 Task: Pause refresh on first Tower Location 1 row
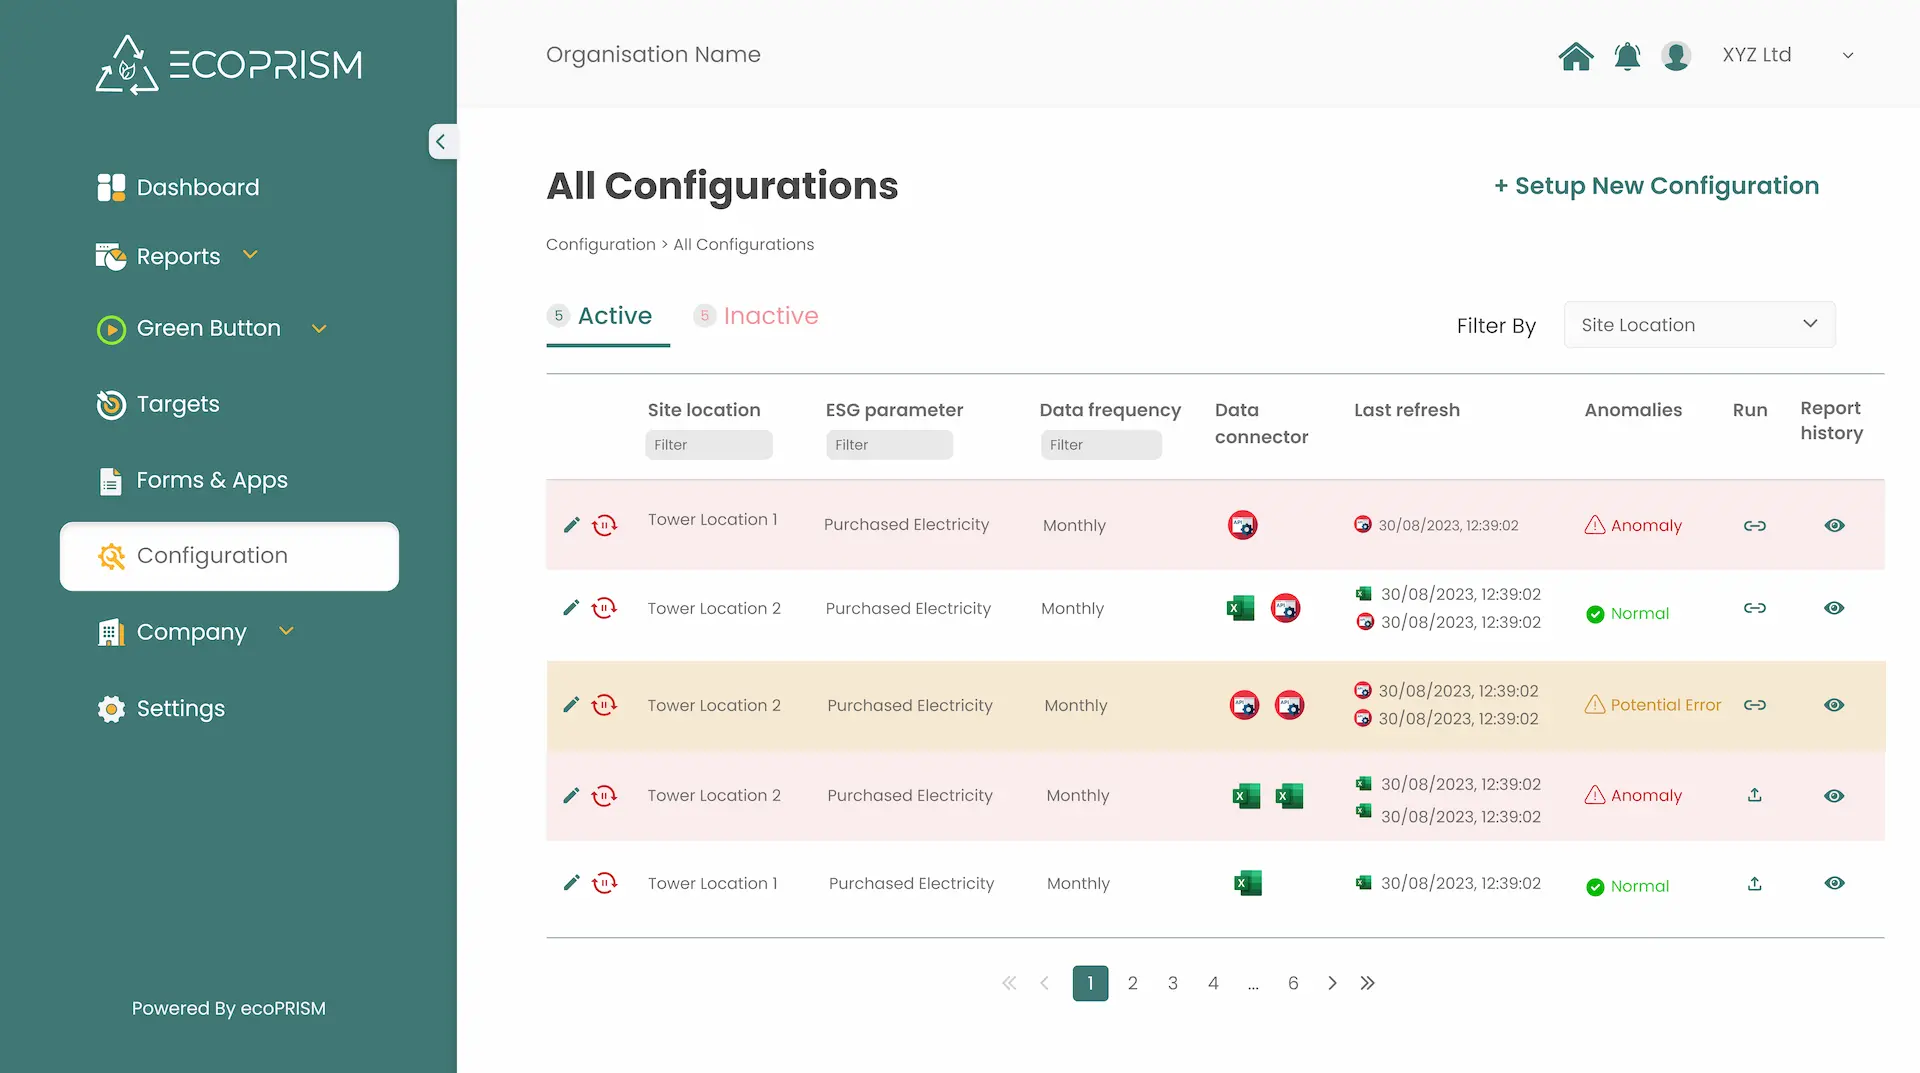(604, 525)
